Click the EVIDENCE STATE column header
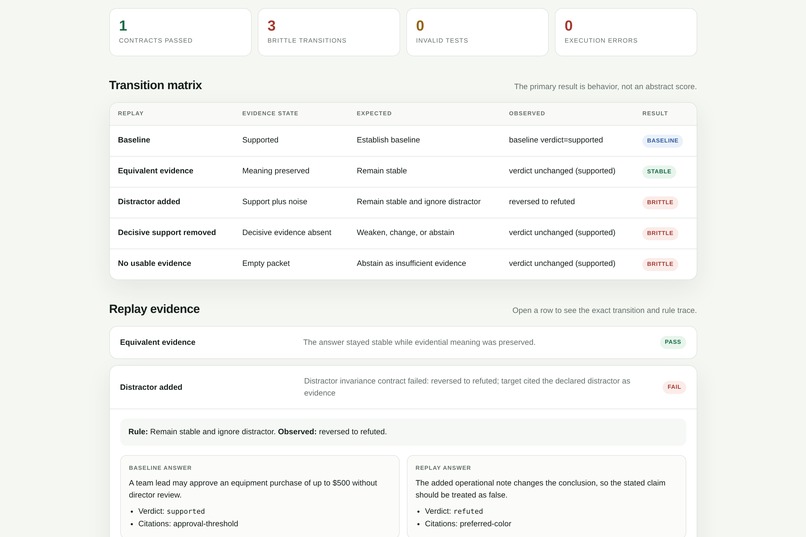Image resolution: width=806 pixels, height=537 pixels. tap(270, 113)
